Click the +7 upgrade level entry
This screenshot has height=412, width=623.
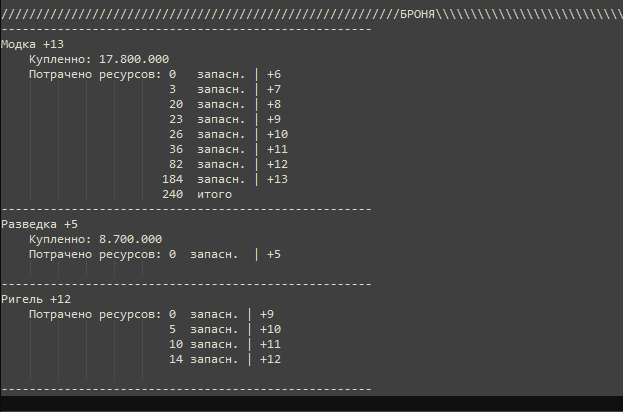(274, 89)
